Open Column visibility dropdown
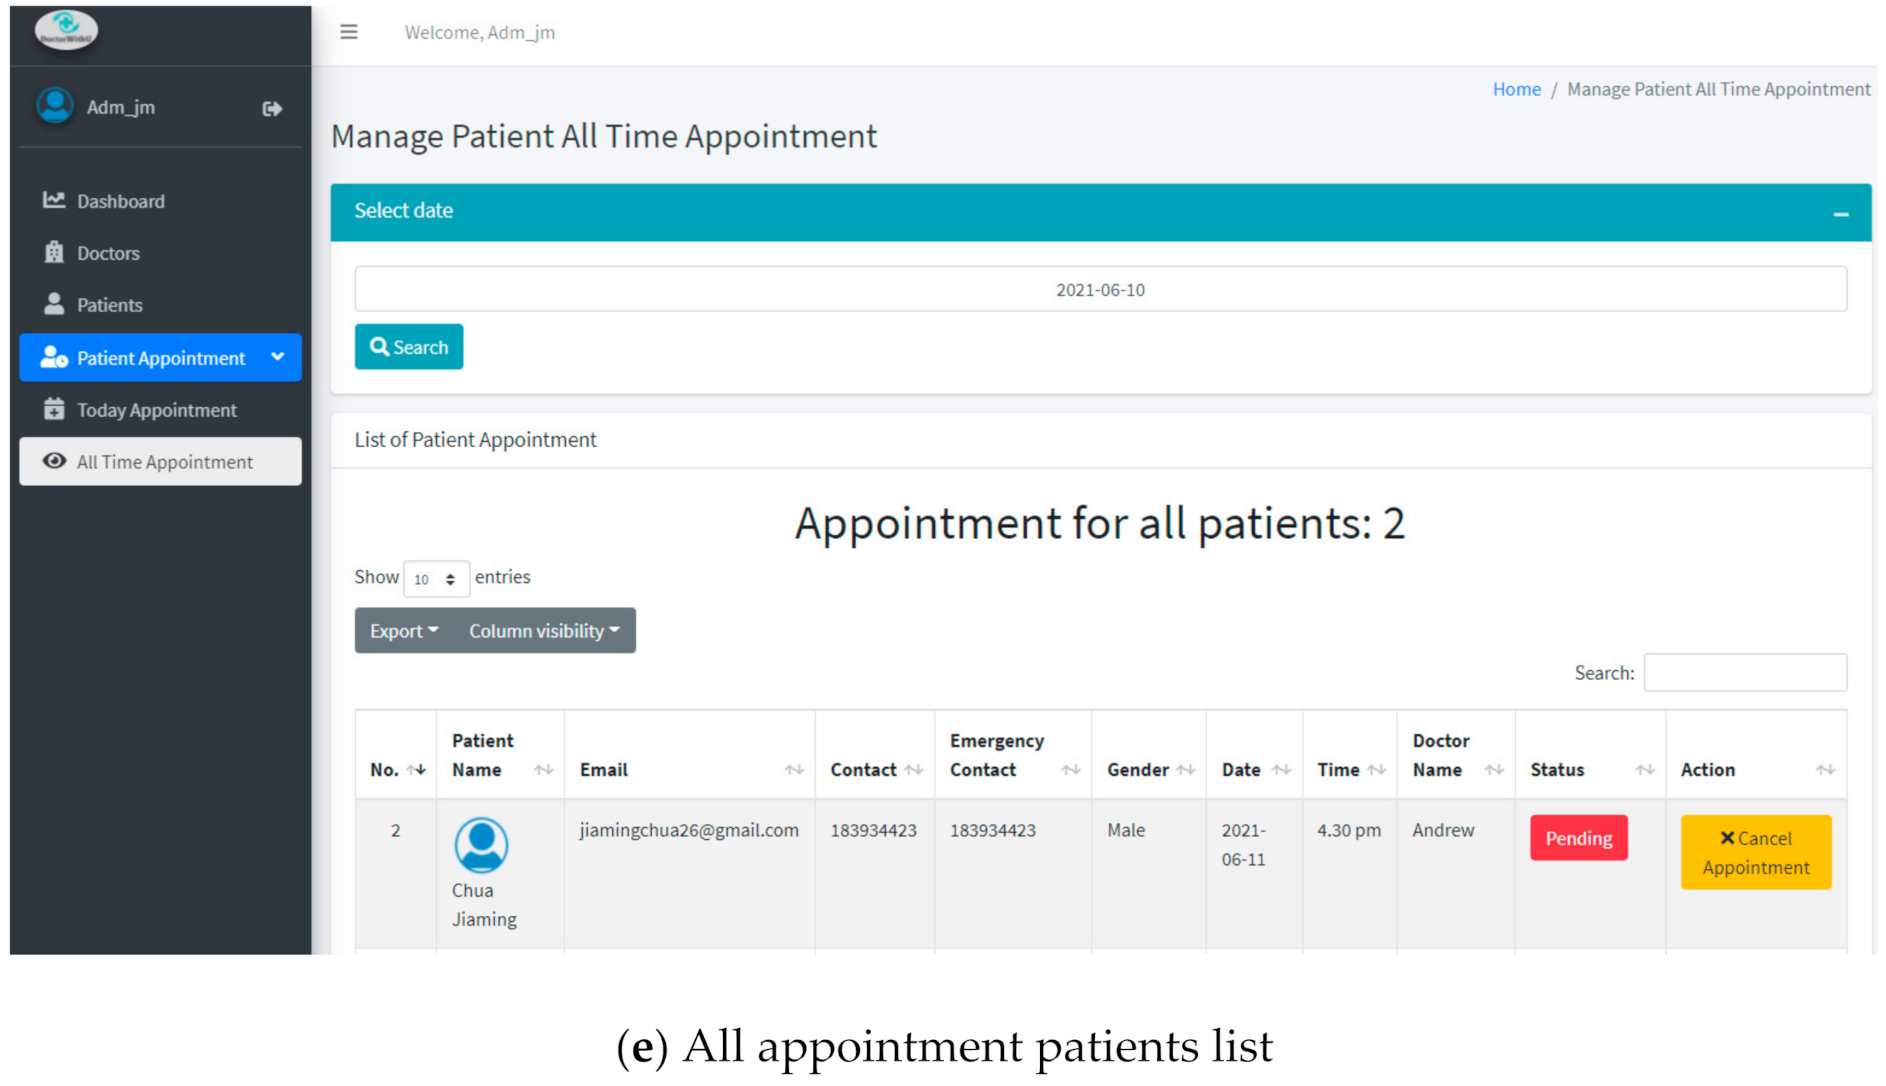The height and width of the screenshot is (1086, 1886). click(x=544, y=631)
